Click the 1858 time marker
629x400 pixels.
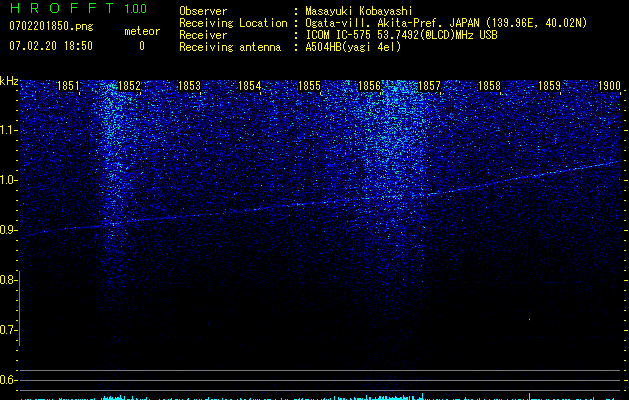tap(489, 86)
